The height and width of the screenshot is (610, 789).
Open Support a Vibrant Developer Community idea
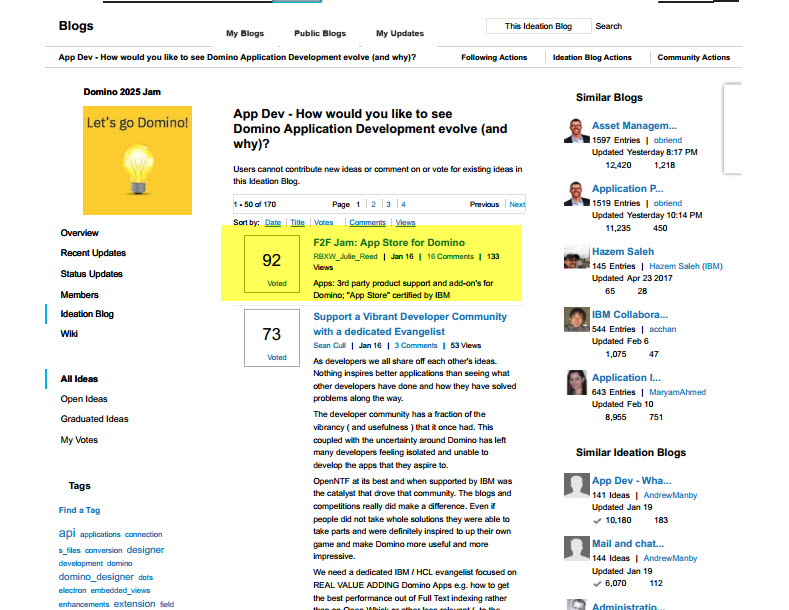coord(410,324)
